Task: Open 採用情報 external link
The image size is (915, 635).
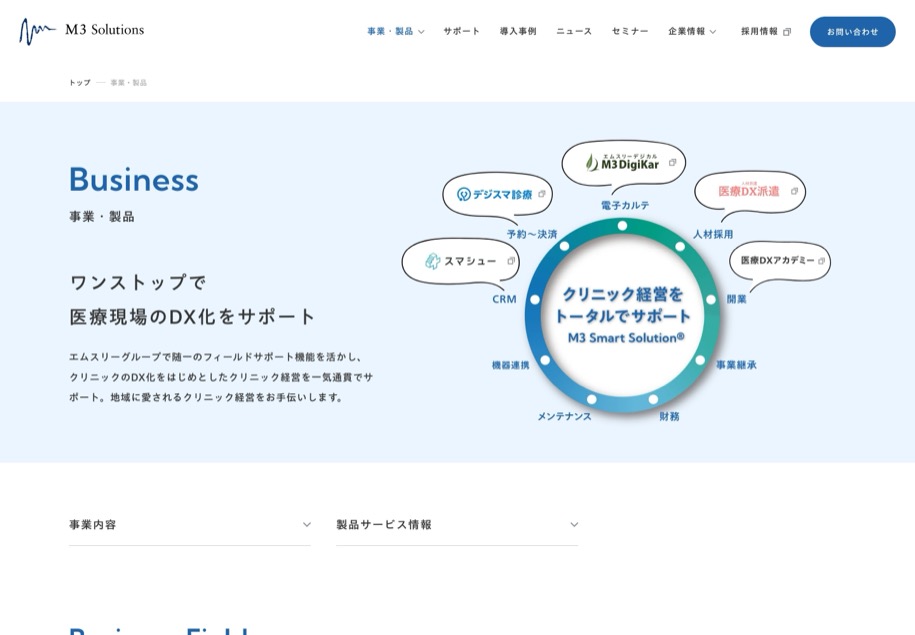Action: 766,32
